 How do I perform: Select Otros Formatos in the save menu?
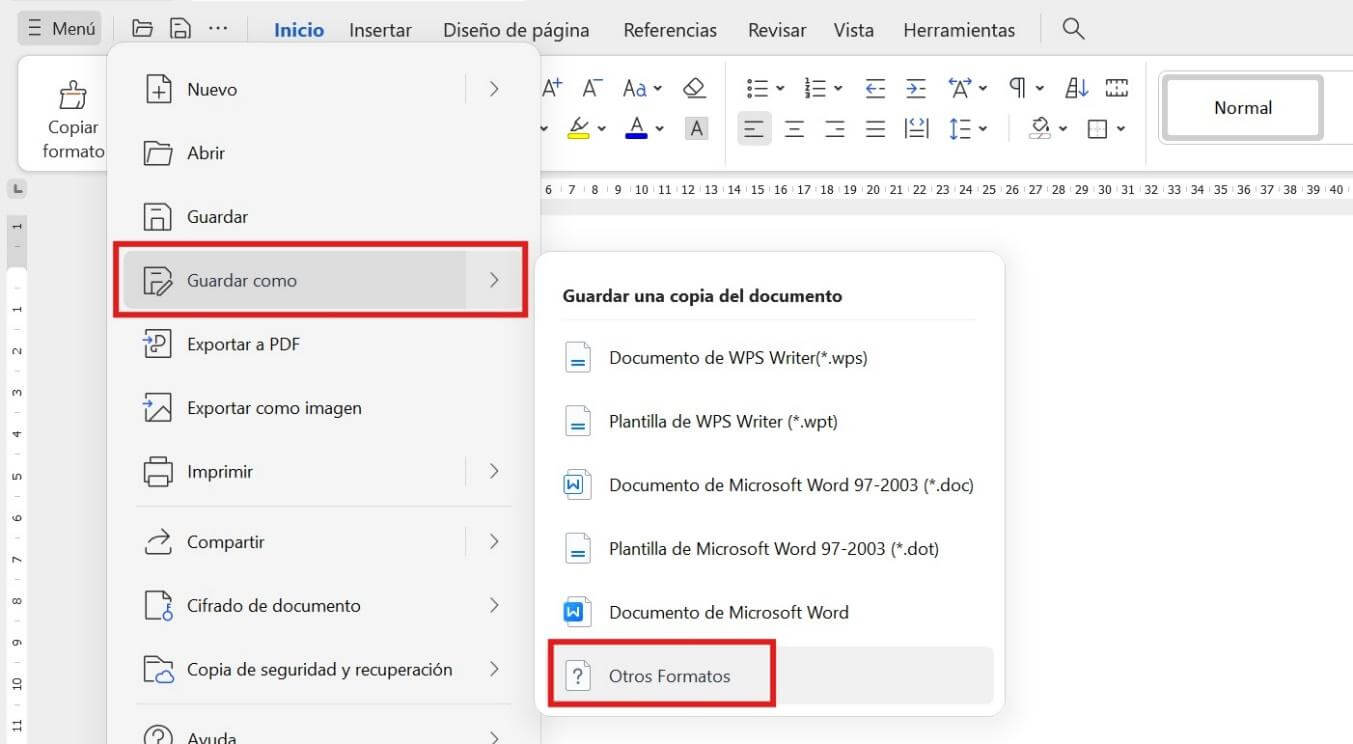coord(670,675)
